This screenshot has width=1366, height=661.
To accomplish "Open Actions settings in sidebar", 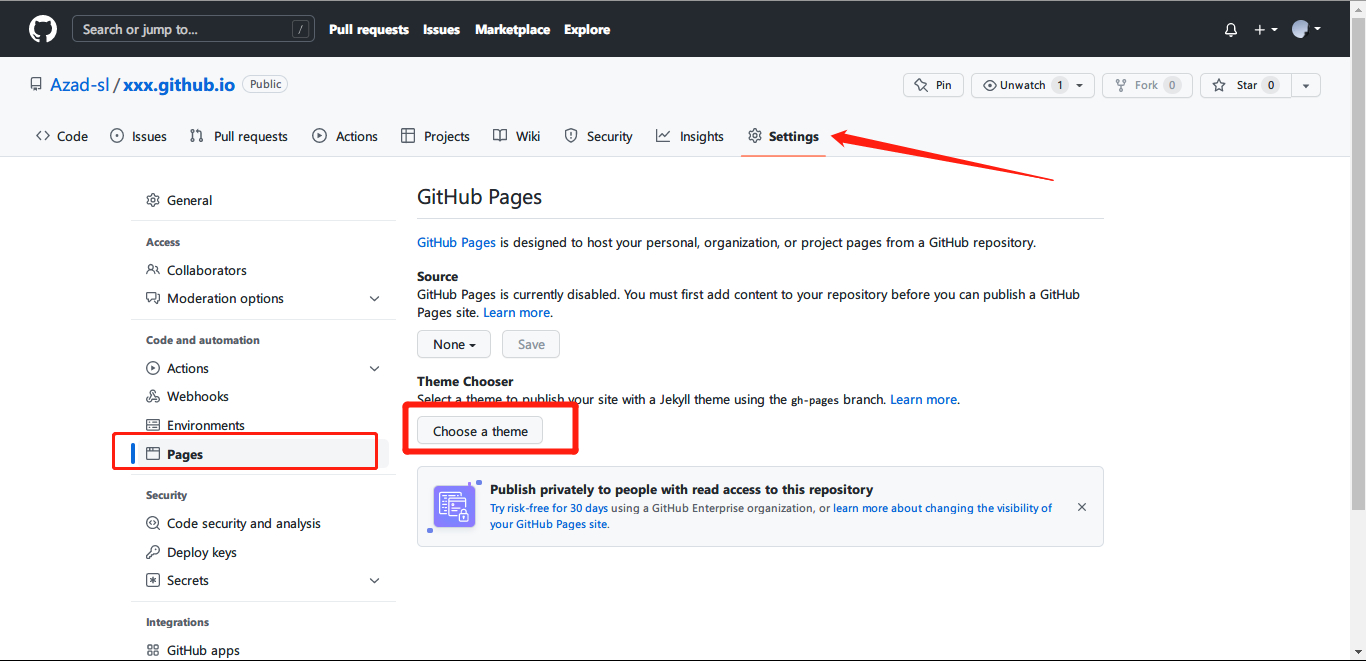I will [x=188, y=368].
